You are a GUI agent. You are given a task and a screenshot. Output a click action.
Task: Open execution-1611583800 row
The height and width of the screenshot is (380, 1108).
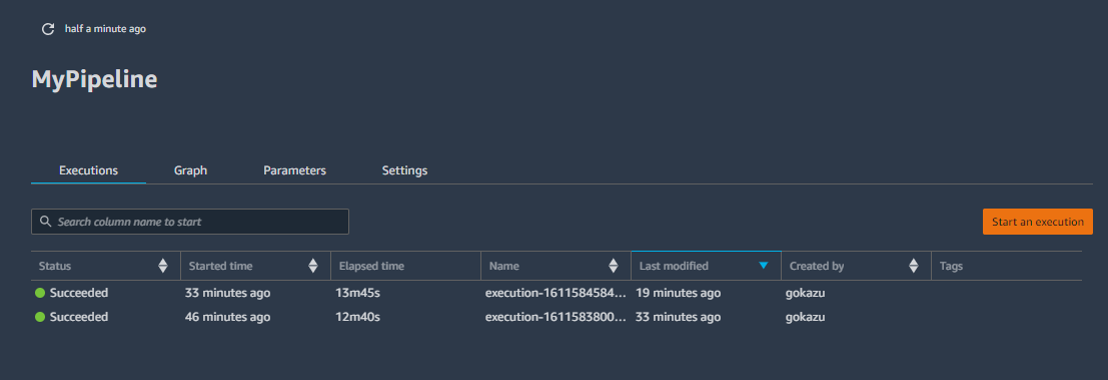(556, 317)
